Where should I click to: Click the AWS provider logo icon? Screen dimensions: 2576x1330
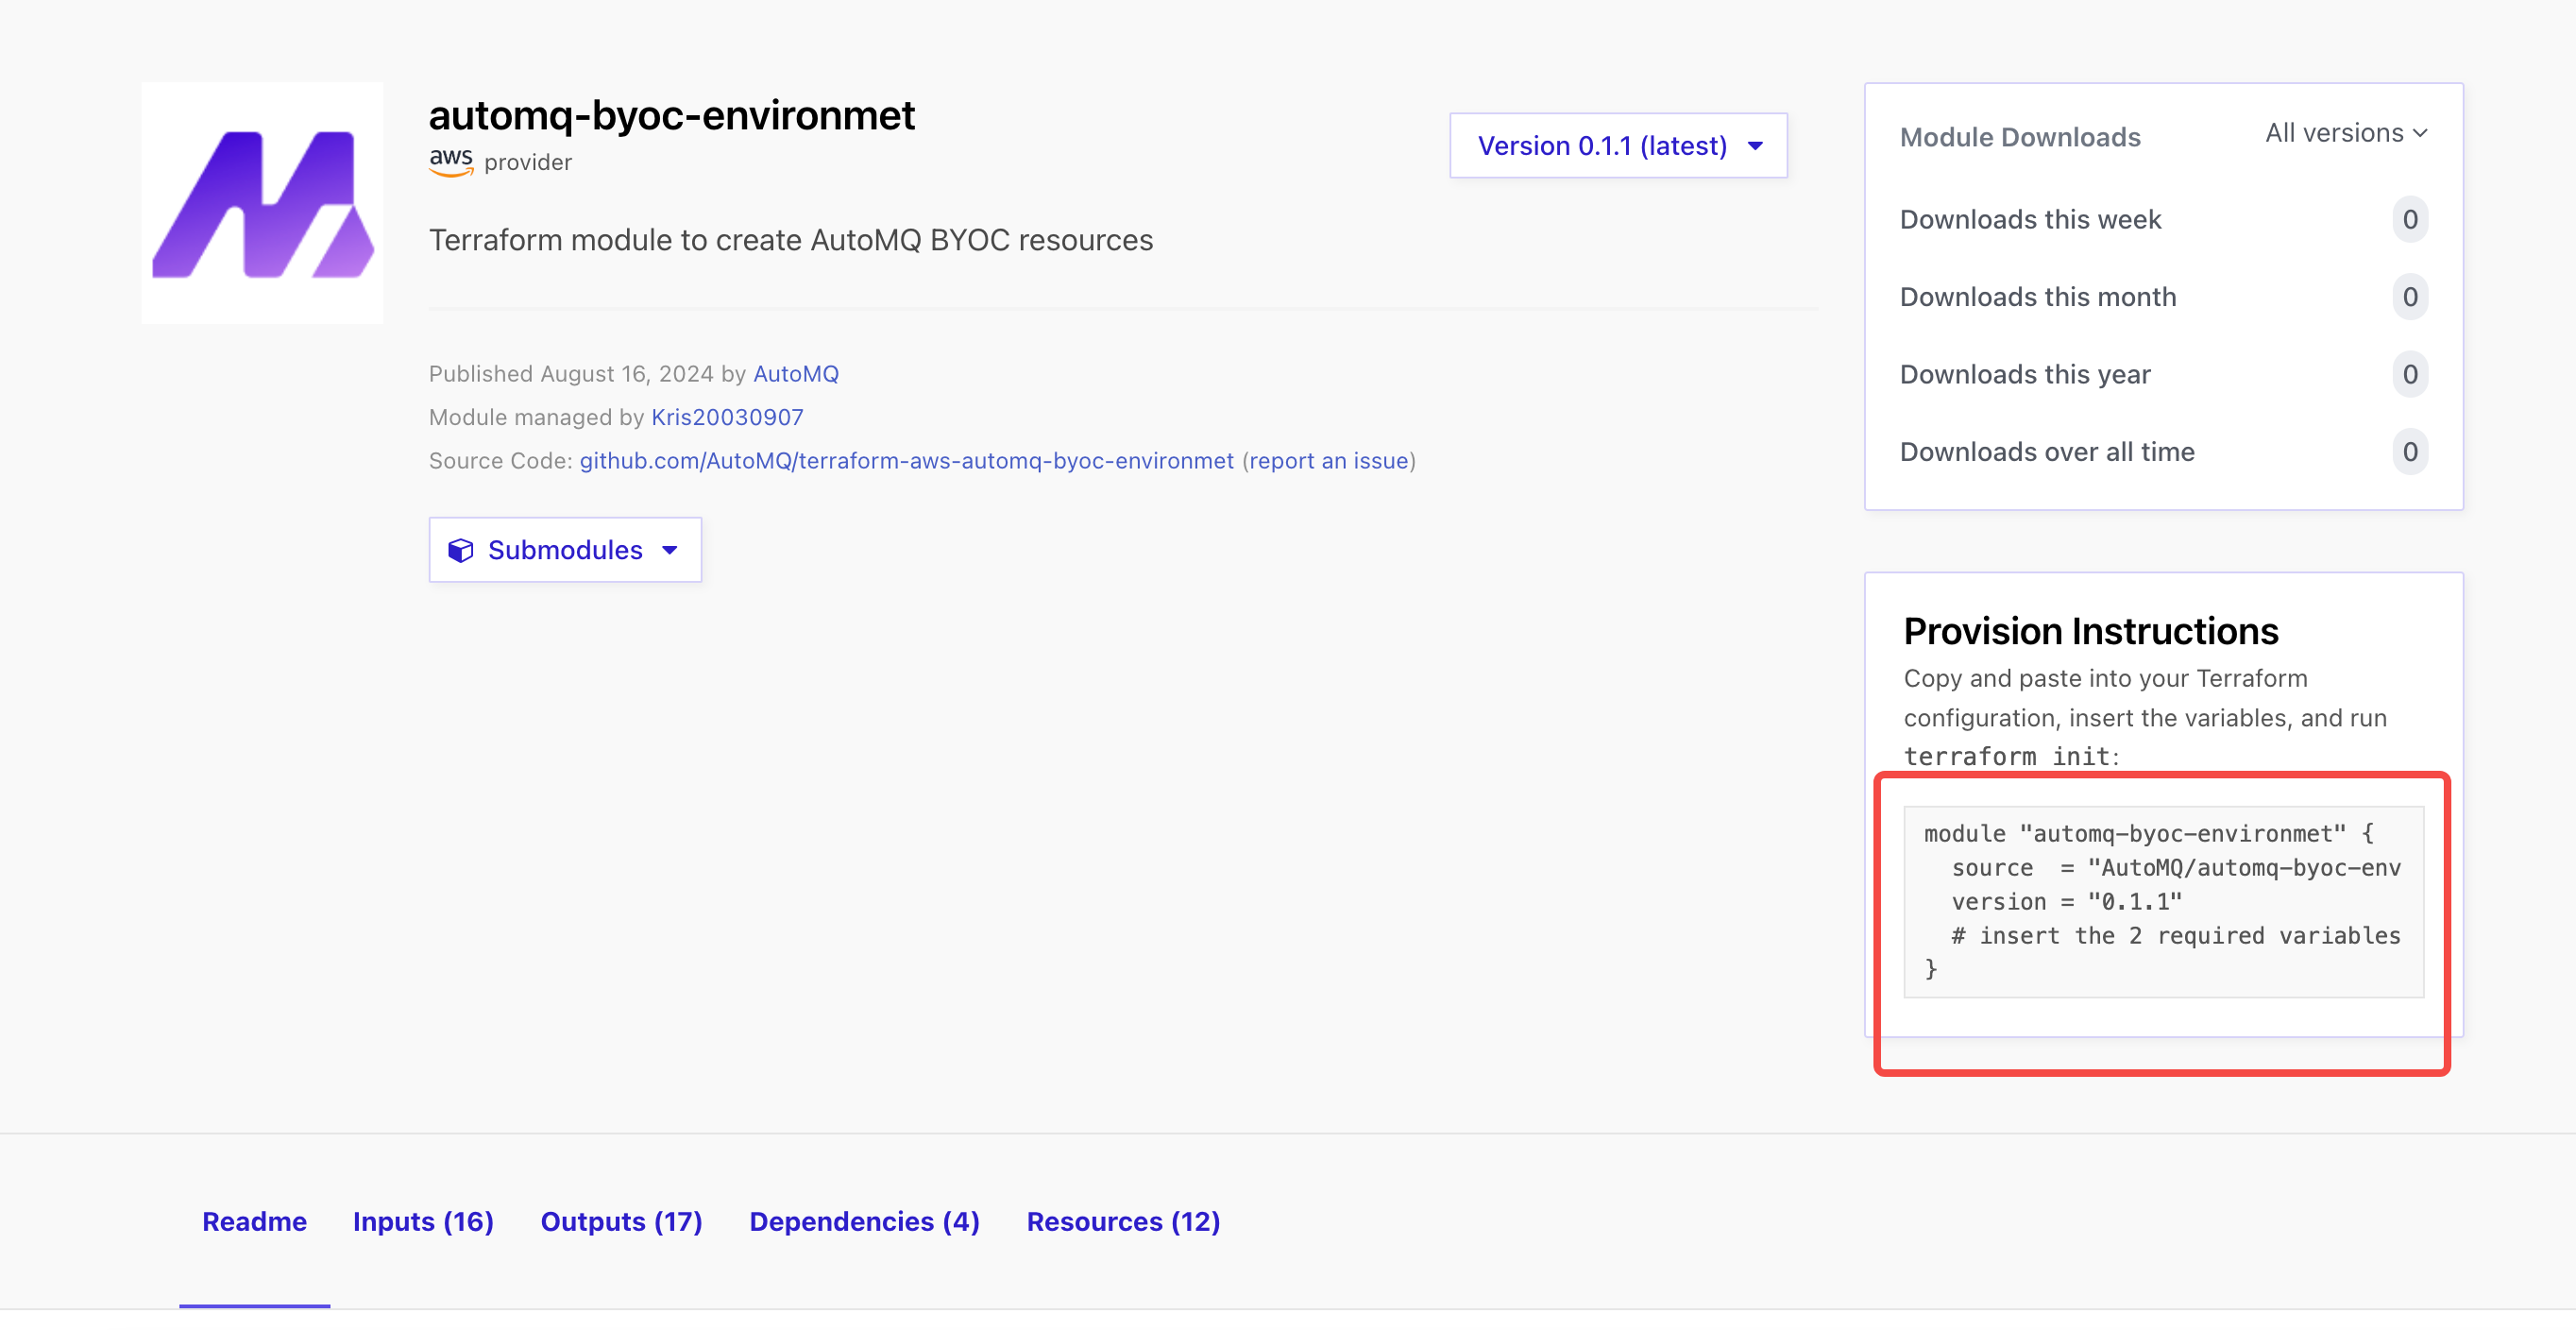point(451,161)
